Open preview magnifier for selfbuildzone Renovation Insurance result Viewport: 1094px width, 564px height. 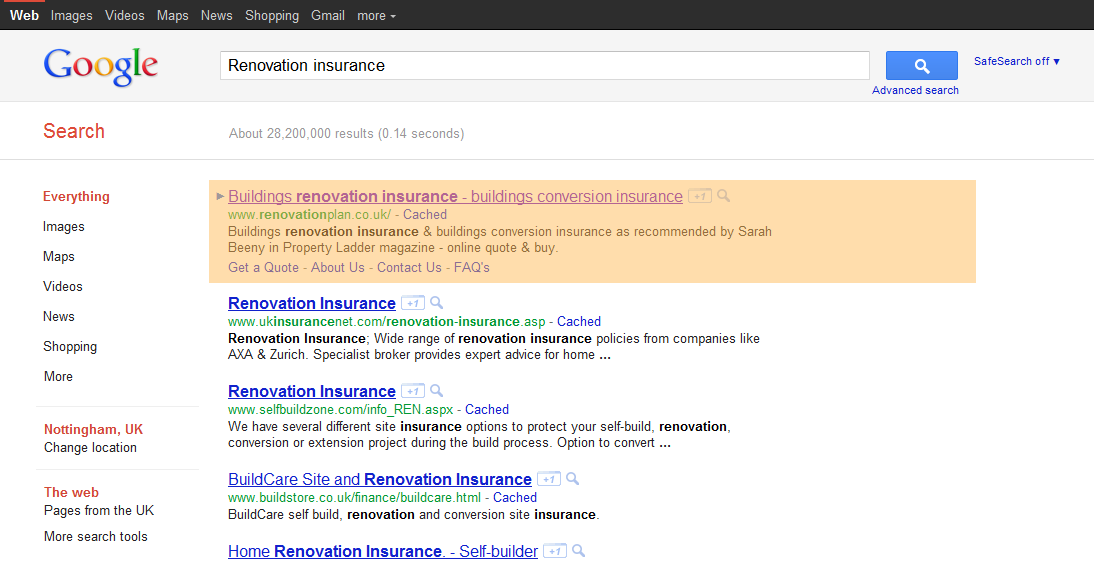coord(436,391)
